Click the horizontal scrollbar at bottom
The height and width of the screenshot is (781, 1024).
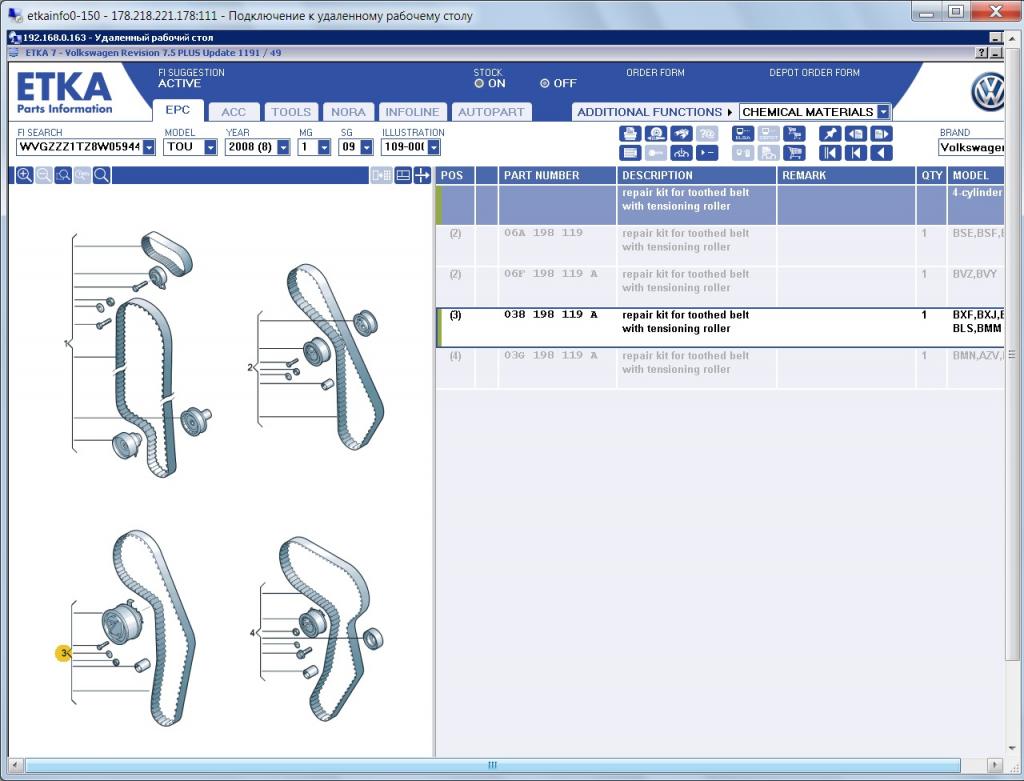[492, 765]
